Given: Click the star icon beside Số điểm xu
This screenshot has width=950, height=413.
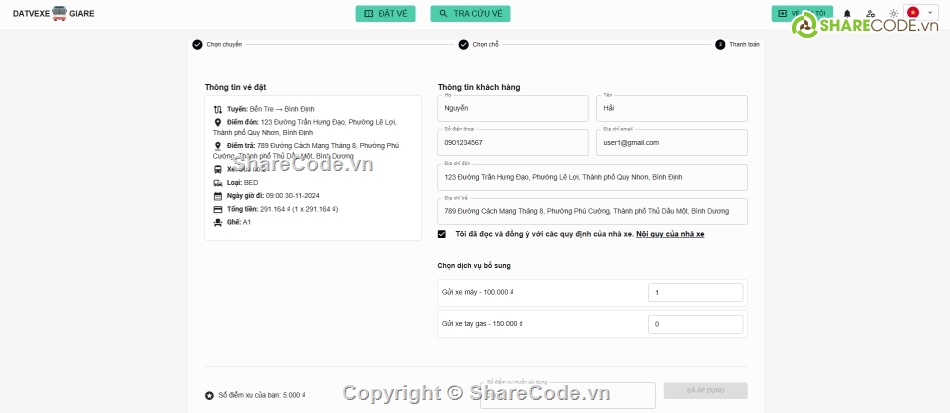Looking at the screenshot, I should [x=209, y=395].
